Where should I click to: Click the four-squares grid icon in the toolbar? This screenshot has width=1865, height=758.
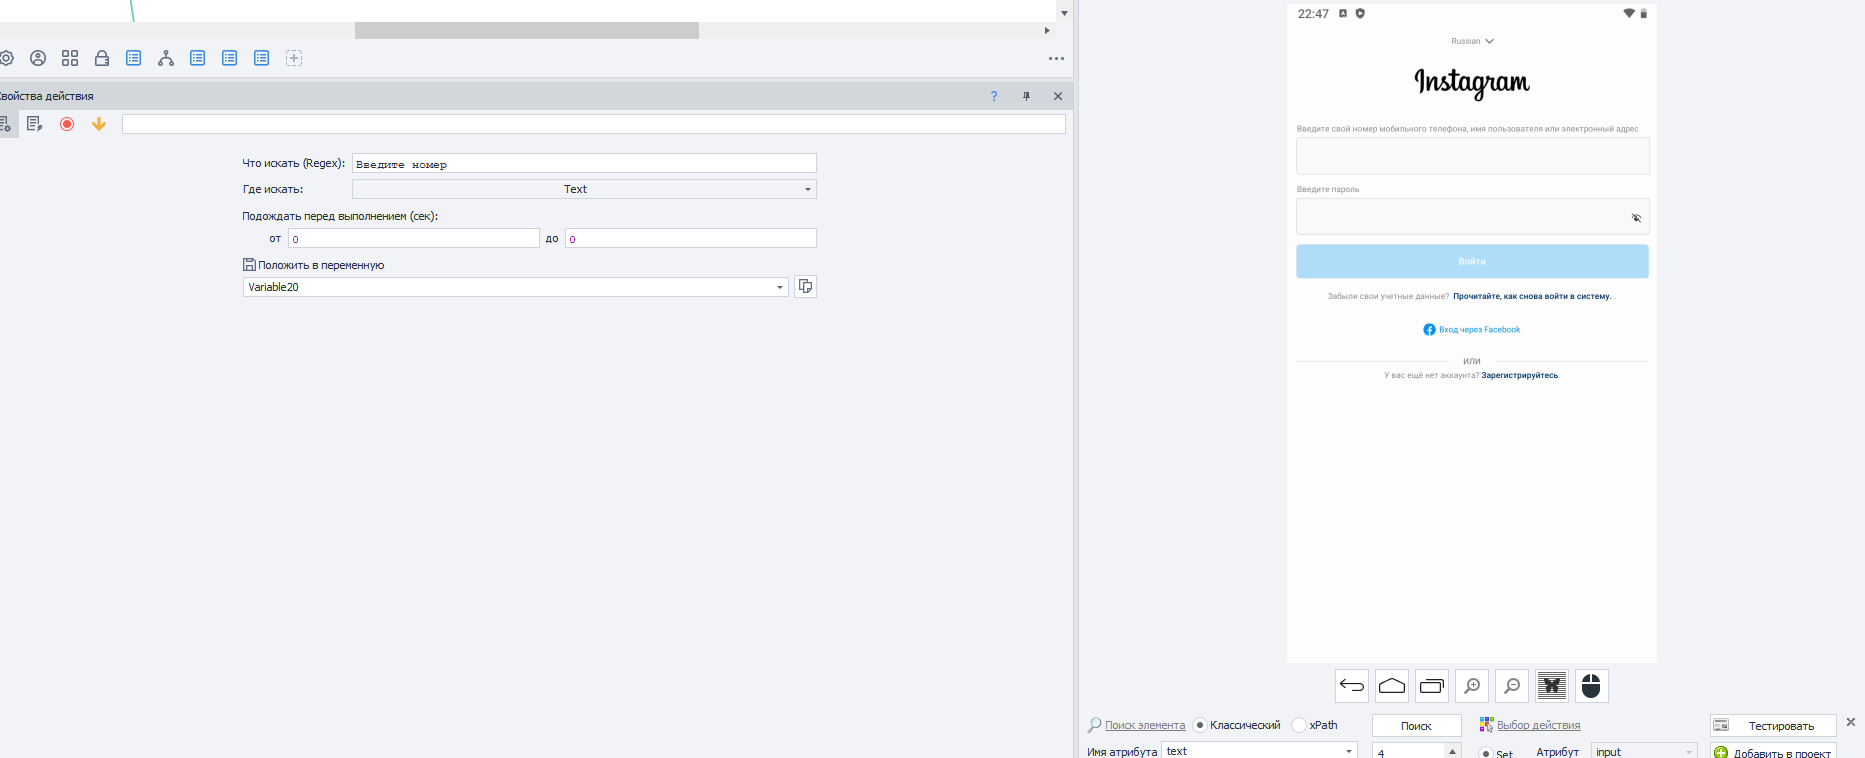pos(70,58)
